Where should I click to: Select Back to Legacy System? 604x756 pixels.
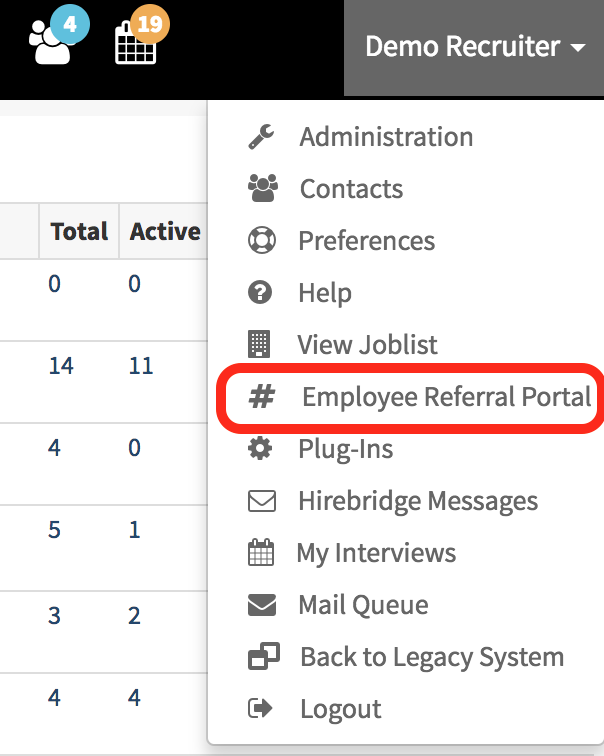(x=431, y=657)
